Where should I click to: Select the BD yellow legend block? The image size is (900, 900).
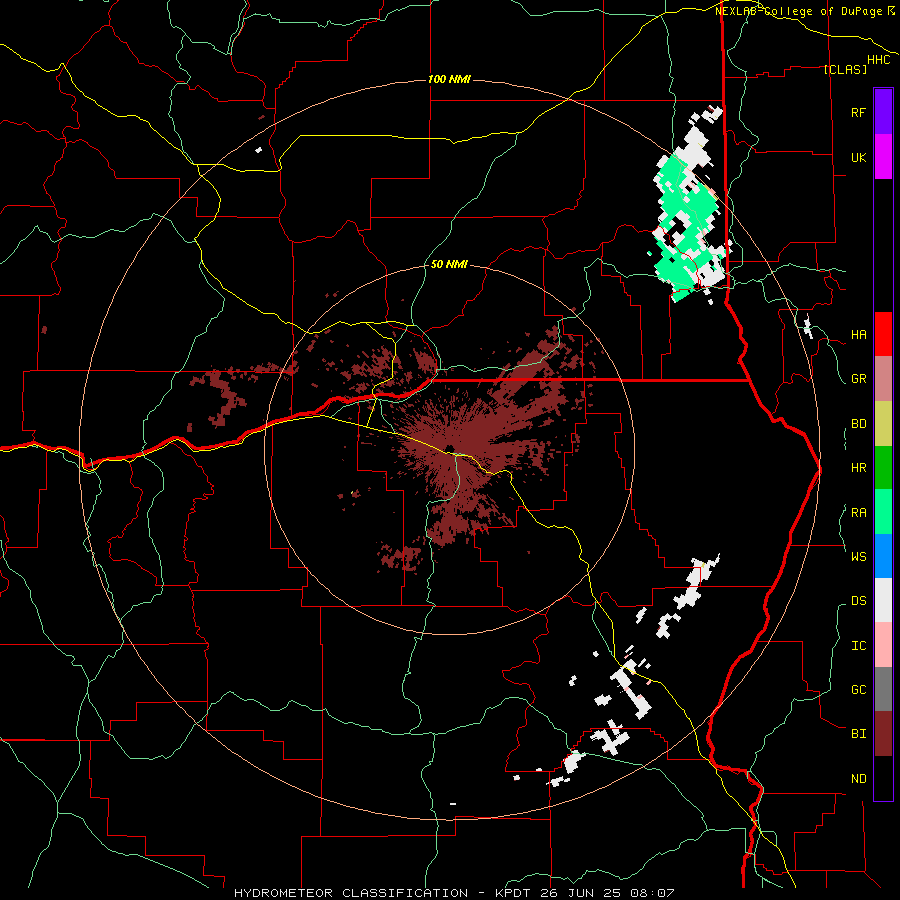click(x=883, y=423)
